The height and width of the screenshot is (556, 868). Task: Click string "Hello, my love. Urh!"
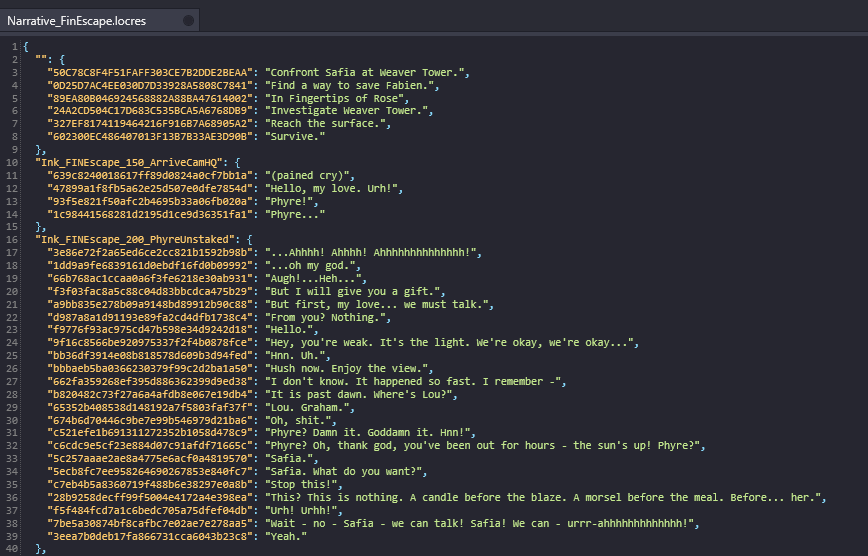point(331,188)
